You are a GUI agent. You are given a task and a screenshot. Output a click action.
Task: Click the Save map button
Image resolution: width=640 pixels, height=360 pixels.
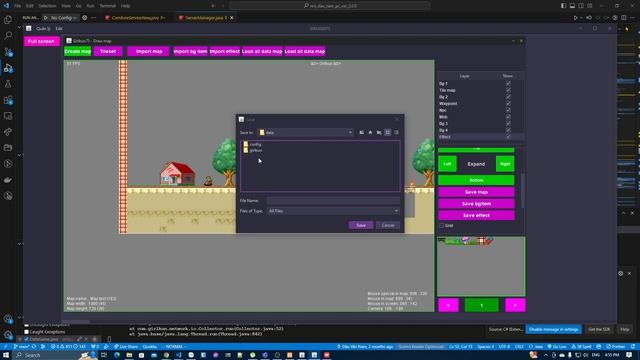pos(476,192)
